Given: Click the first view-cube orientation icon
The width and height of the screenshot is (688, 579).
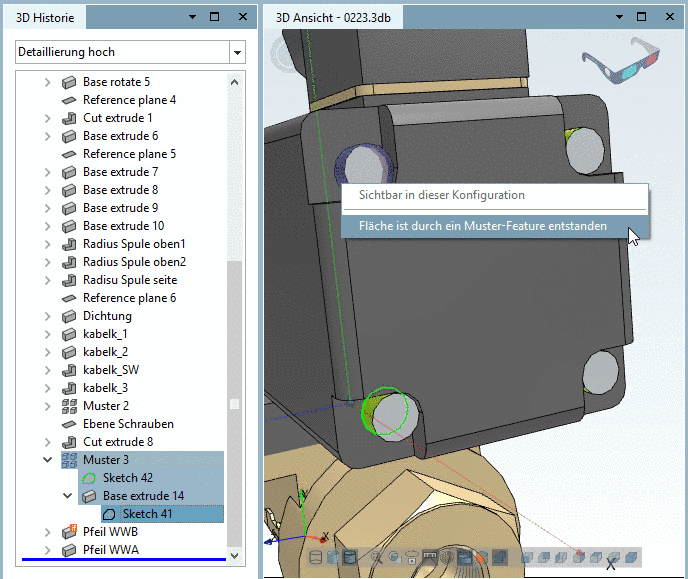Looking at the screenshot, I should [527, 557].
